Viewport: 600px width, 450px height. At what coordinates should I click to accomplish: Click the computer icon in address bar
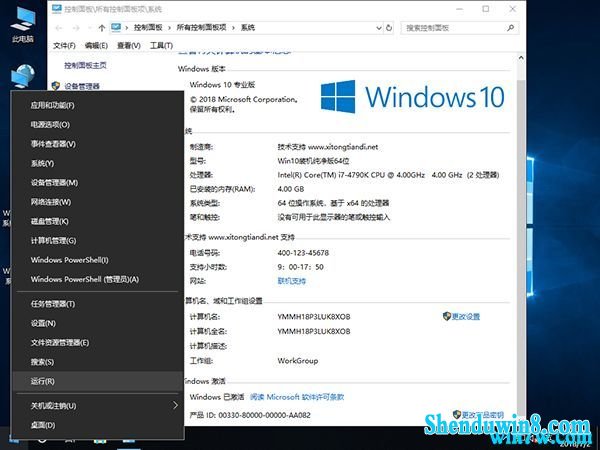point(116,27)
